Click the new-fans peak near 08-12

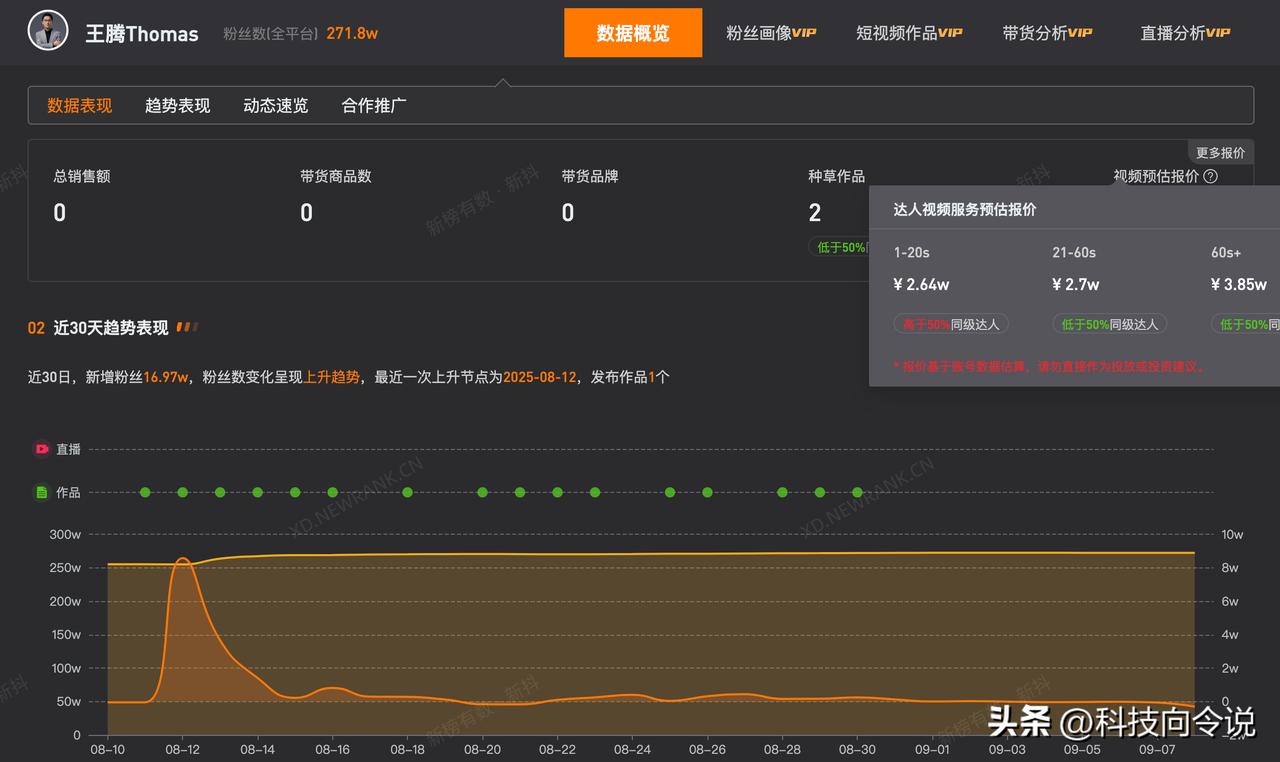(183, 559)
